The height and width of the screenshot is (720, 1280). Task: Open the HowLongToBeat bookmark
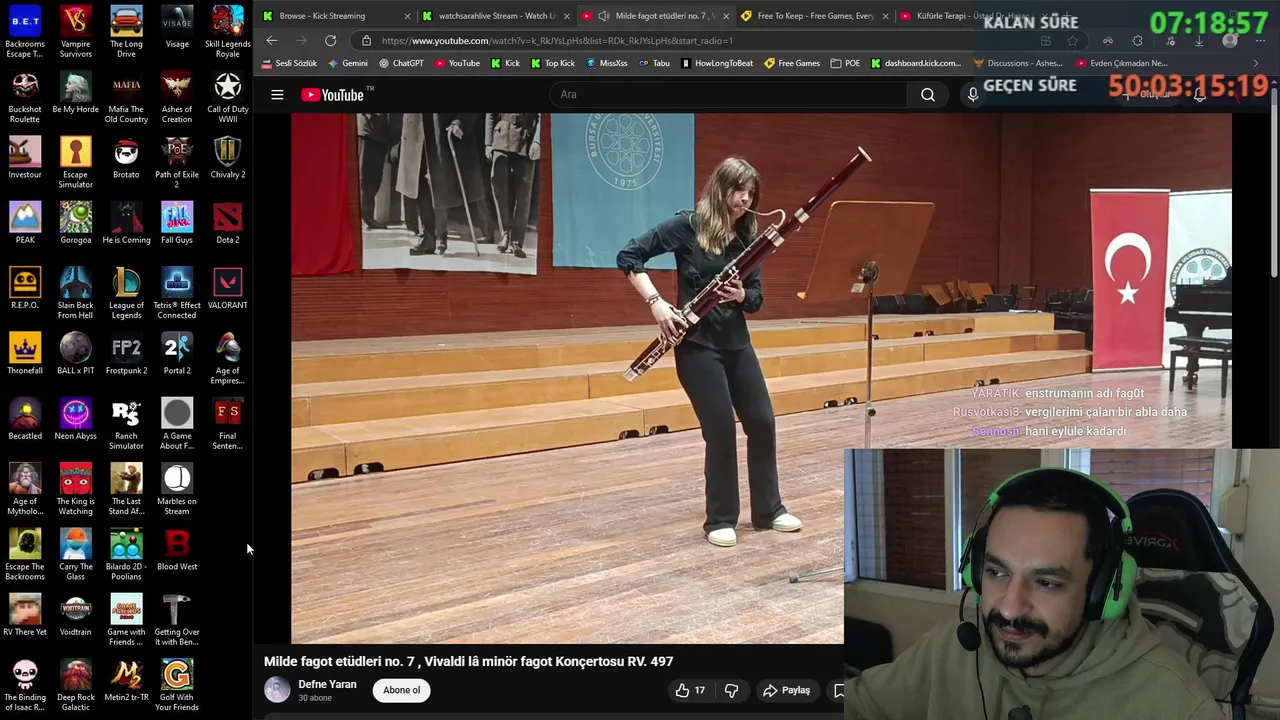click(x=717, y=63)
